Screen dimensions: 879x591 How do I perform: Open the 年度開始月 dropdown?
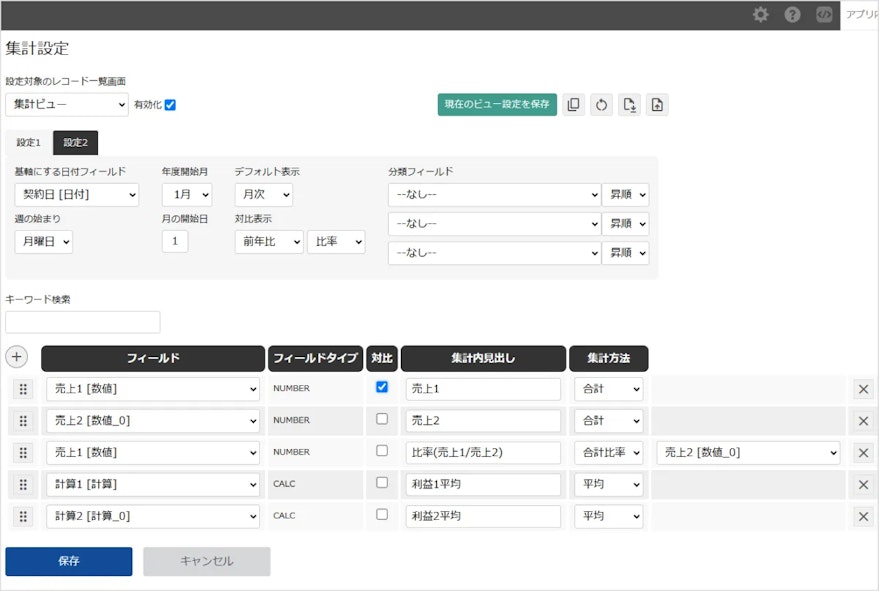click(x=187, y=194)
